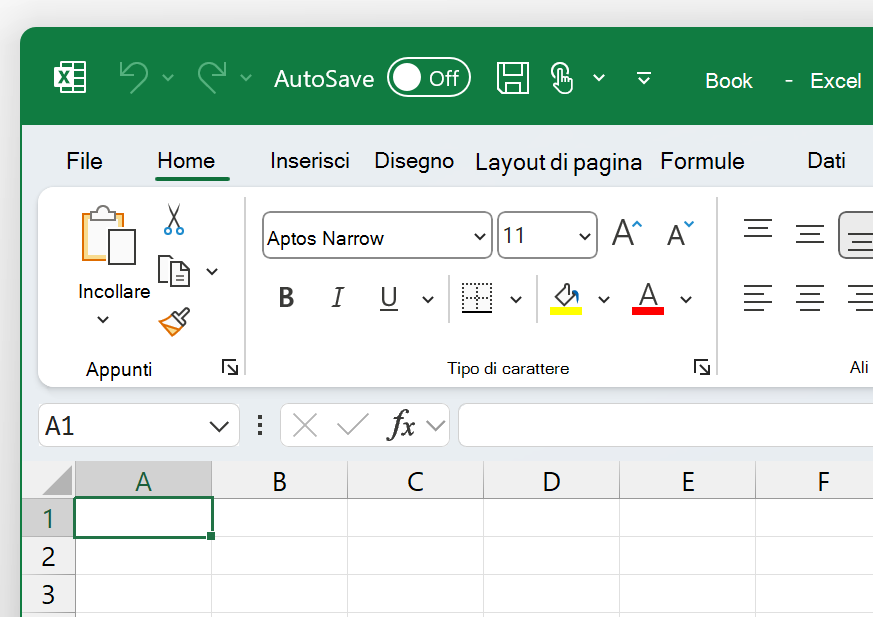
Task: Open the Disegno tab
Action: (414, 160)
